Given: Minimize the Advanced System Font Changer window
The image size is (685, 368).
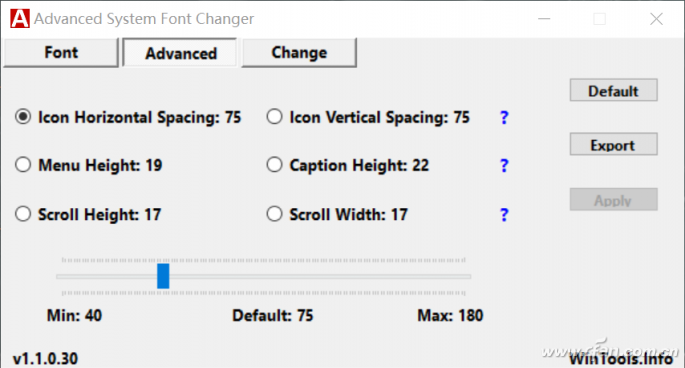Looking at the screenshot, I should [x=544, y=19].
